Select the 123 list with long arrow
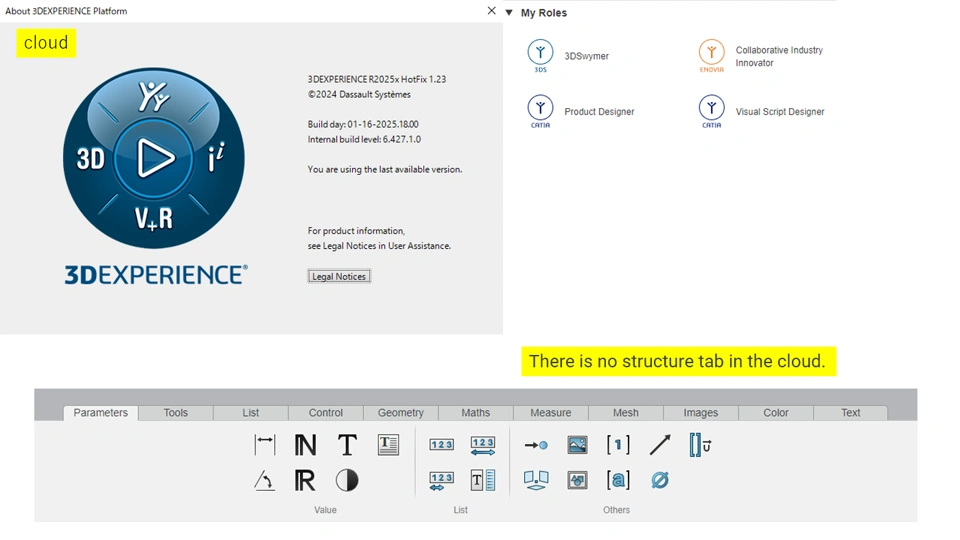Image resolution: width=960 pixels, height=540 pixels. pos(482,445)
